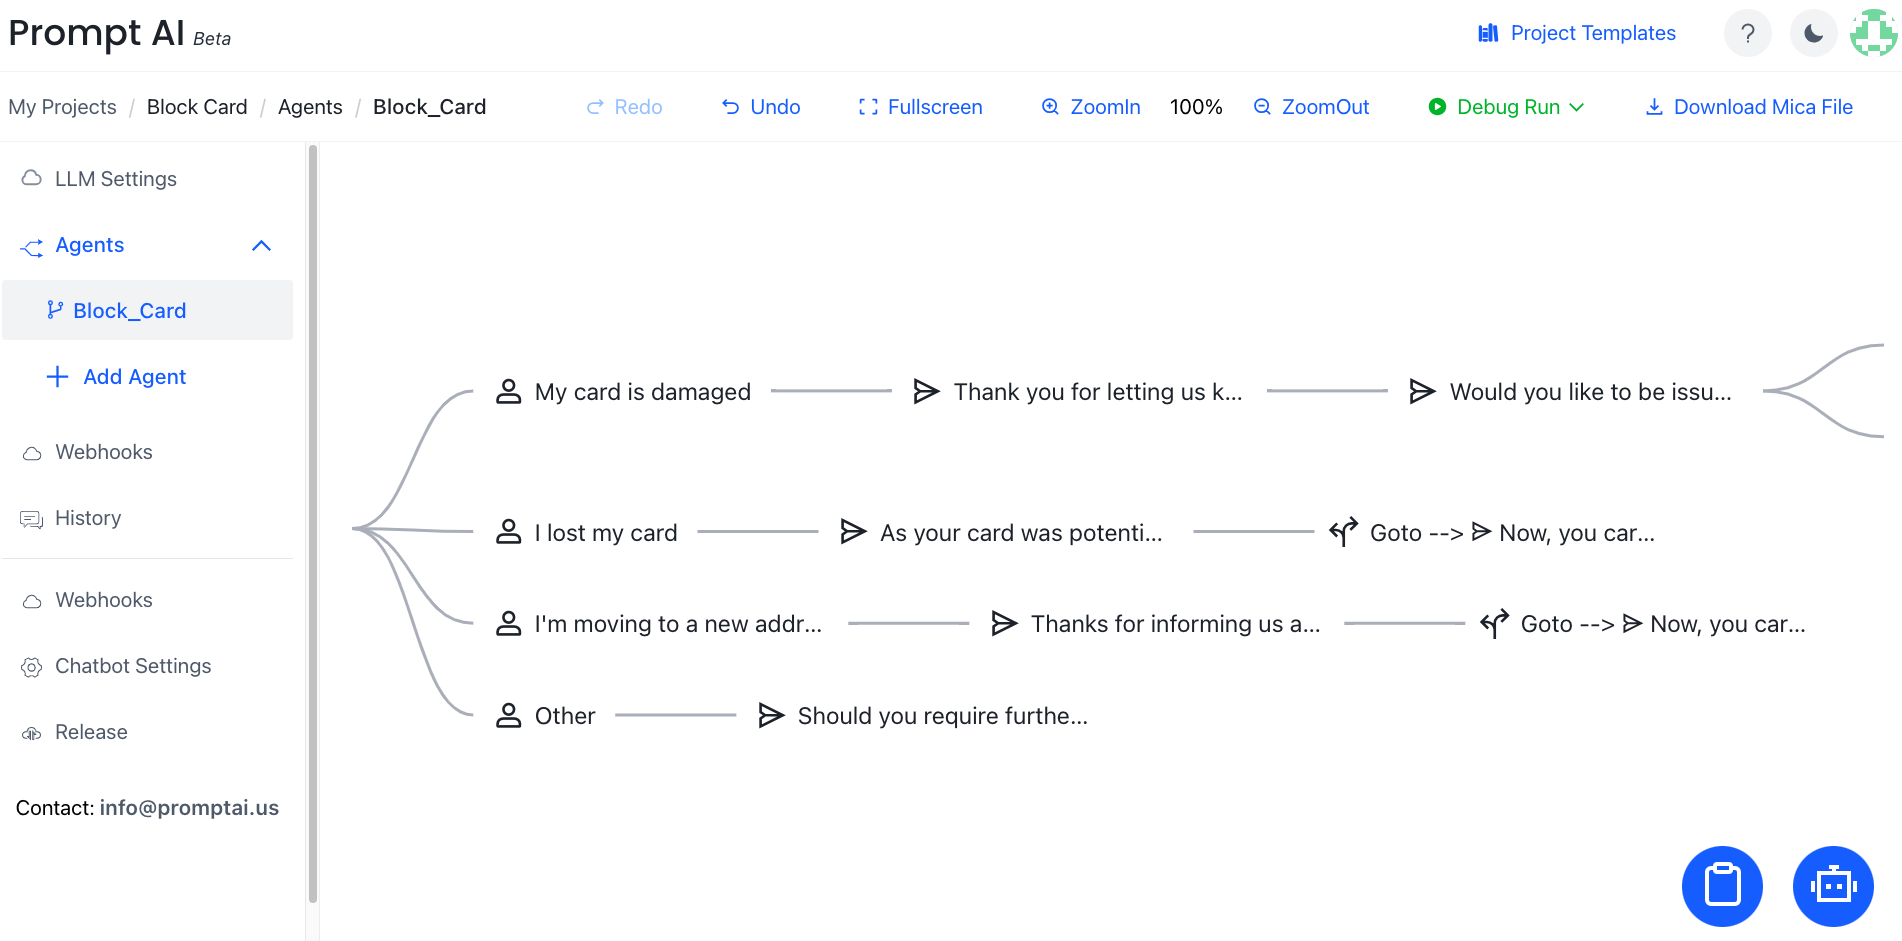Image resolution: width=1902 pixels, height=941 pixels.
Task: Open the Debug Run dropdown
Action: (1507, 107)
